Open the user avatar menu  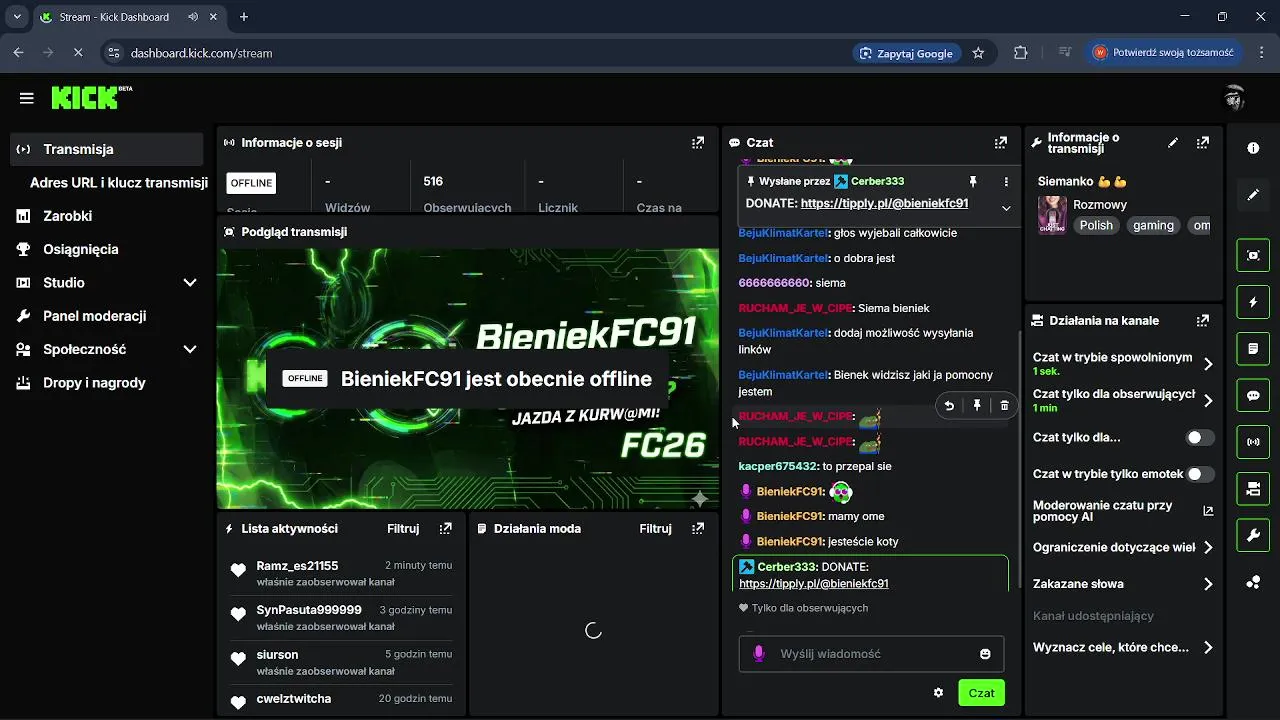[x=1235, y=97]
